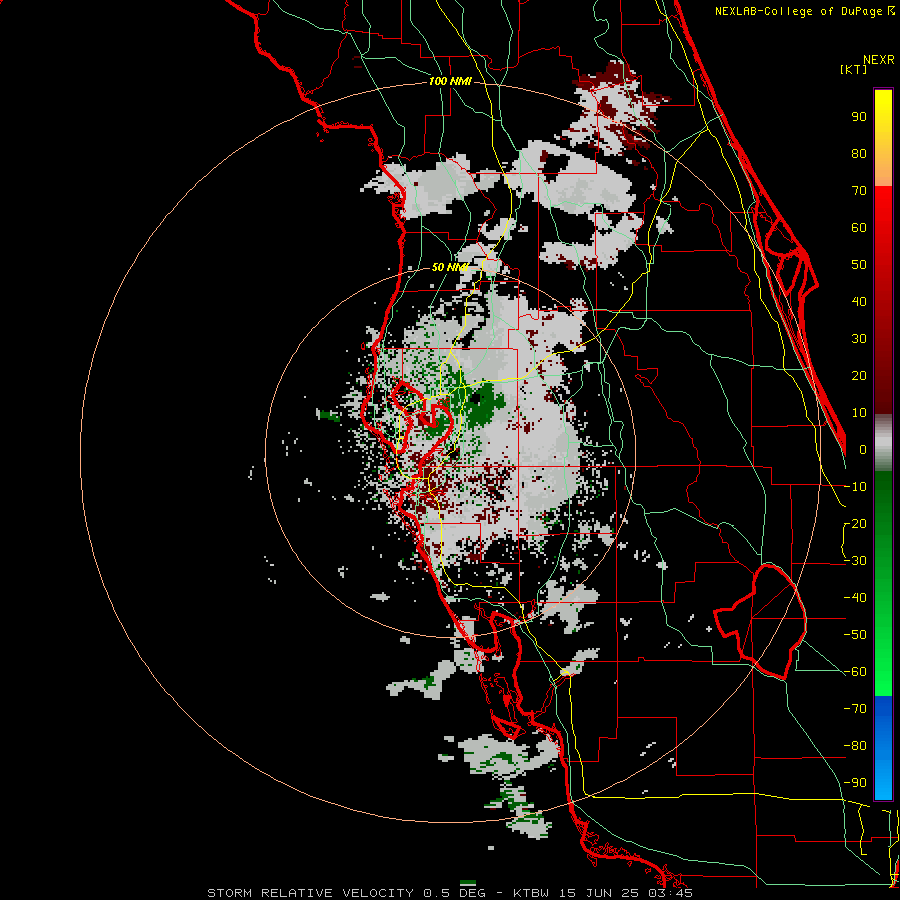Screen dimensions: 900x900
Task: Click the 70 value on the velocity scale
Action: (859, 191)
